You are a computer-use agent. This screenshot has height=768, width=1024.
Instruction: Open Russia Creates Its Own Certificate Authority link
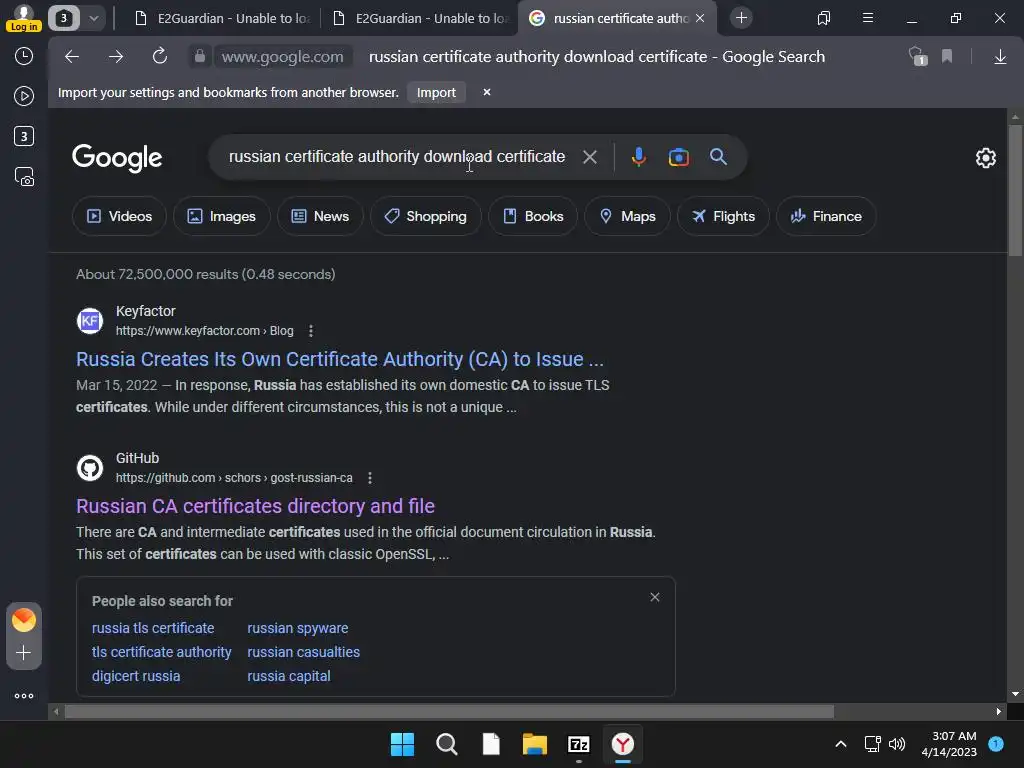340,359
